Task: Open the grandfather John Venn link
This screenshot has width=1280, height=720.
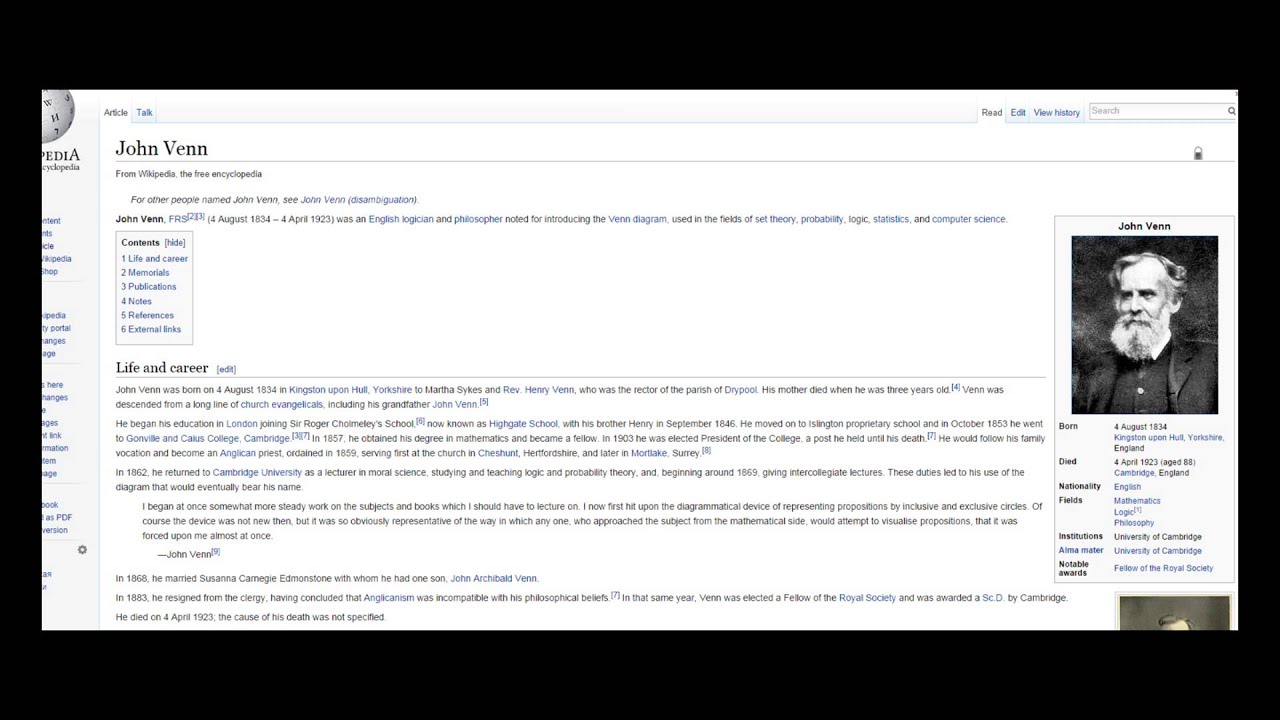Action: click(x=455, y=405)
